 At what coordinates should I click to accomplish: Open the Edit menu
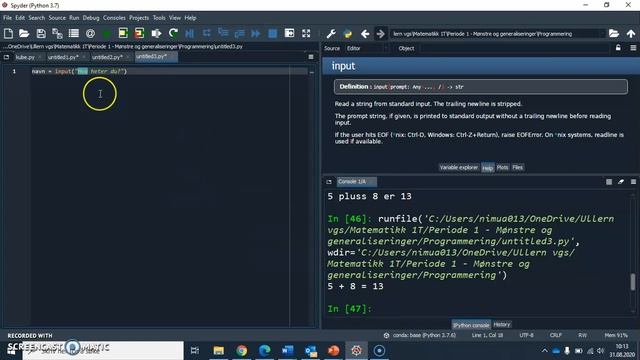pos(20,18)
